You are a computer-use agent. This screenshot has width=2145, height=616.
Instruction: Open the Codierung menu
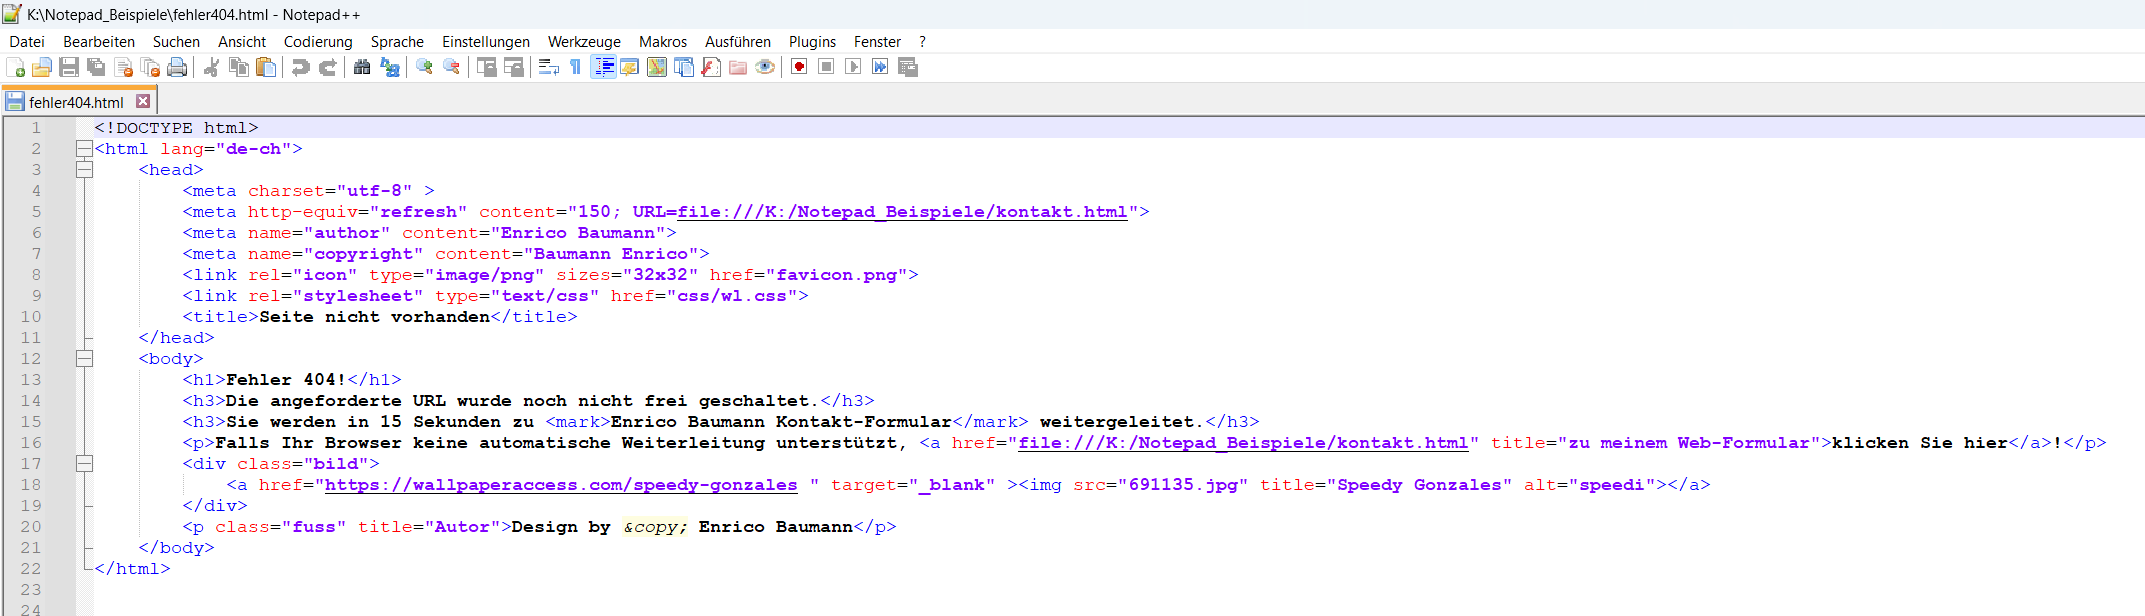point(317,42)
